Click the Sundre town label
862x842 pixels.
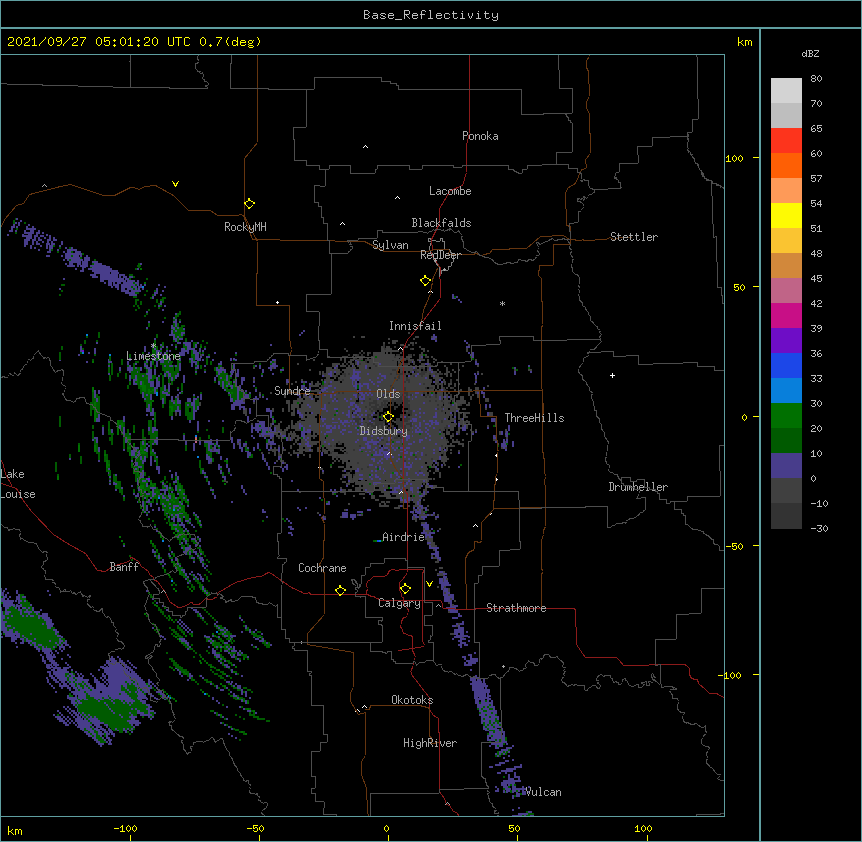pos(292,391)
